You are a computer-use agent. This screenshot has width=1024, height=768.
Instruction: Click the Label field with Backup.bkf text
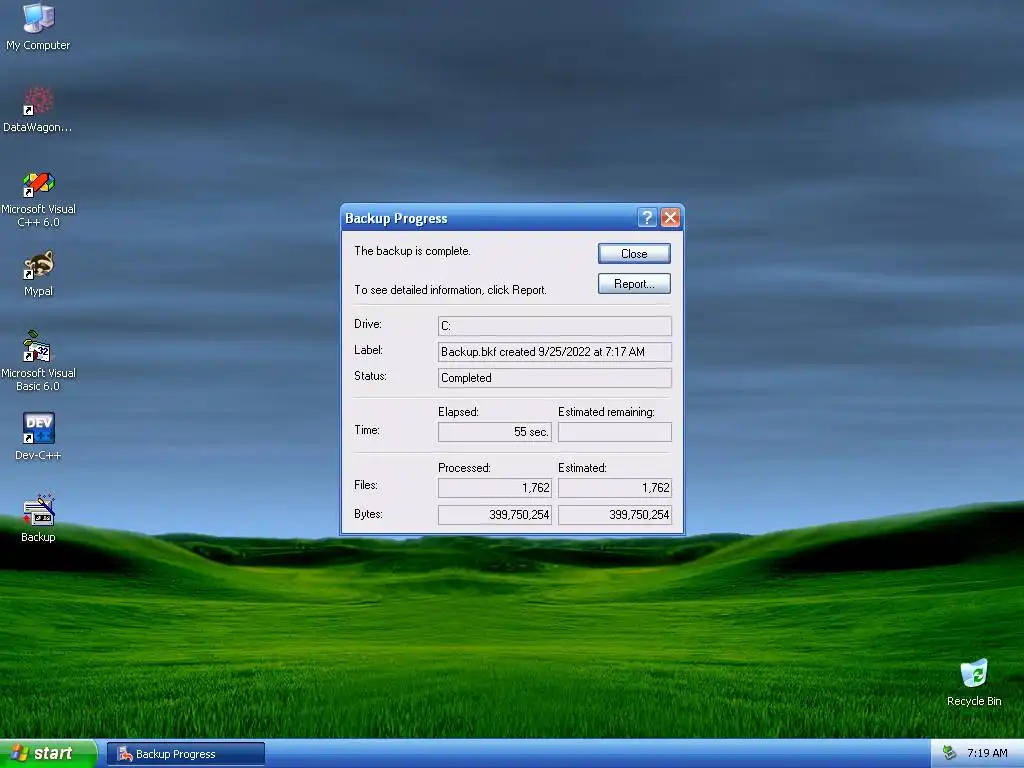[x=554, y=352]
